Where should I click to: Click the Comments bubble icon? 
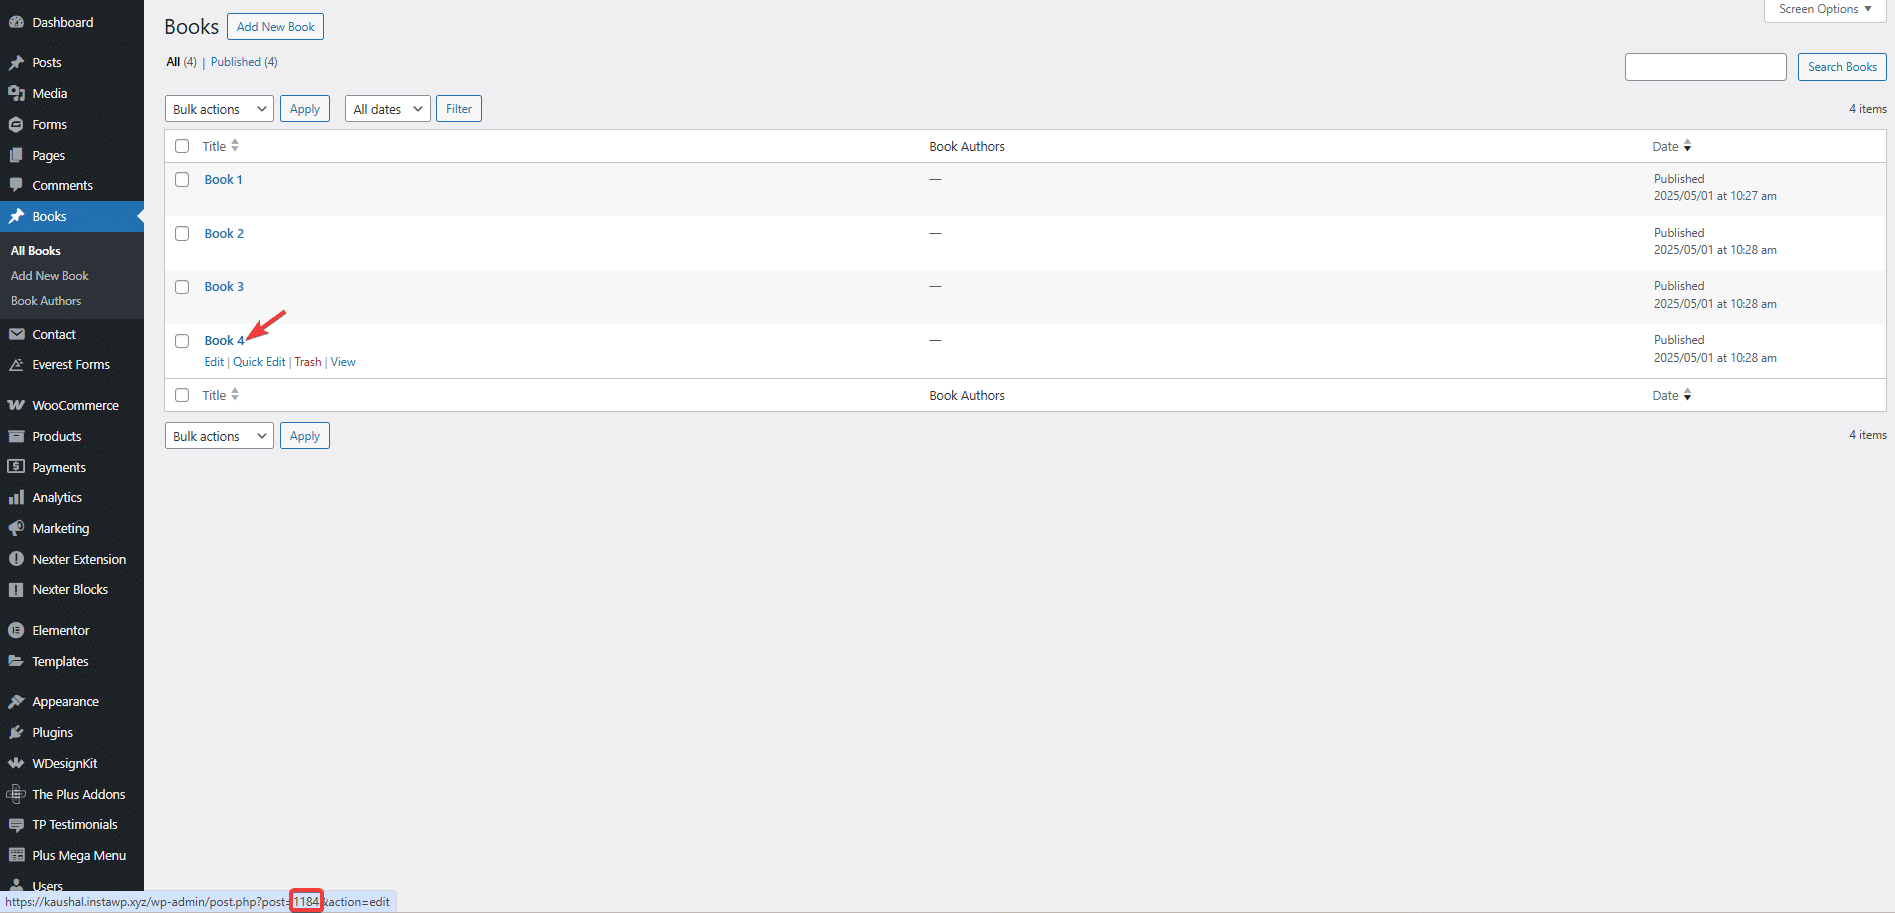pyautogui.click(x=17, y=185)
